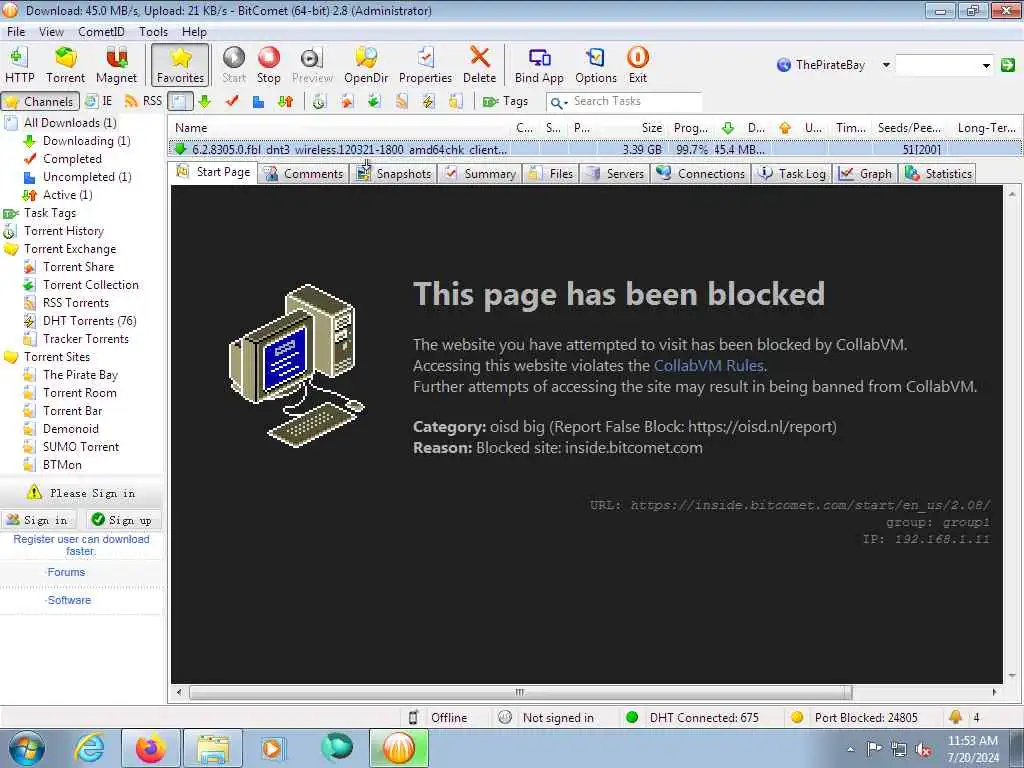
Task: Click the OpenDir toolbar icon
Action: (x=366, y=65)
